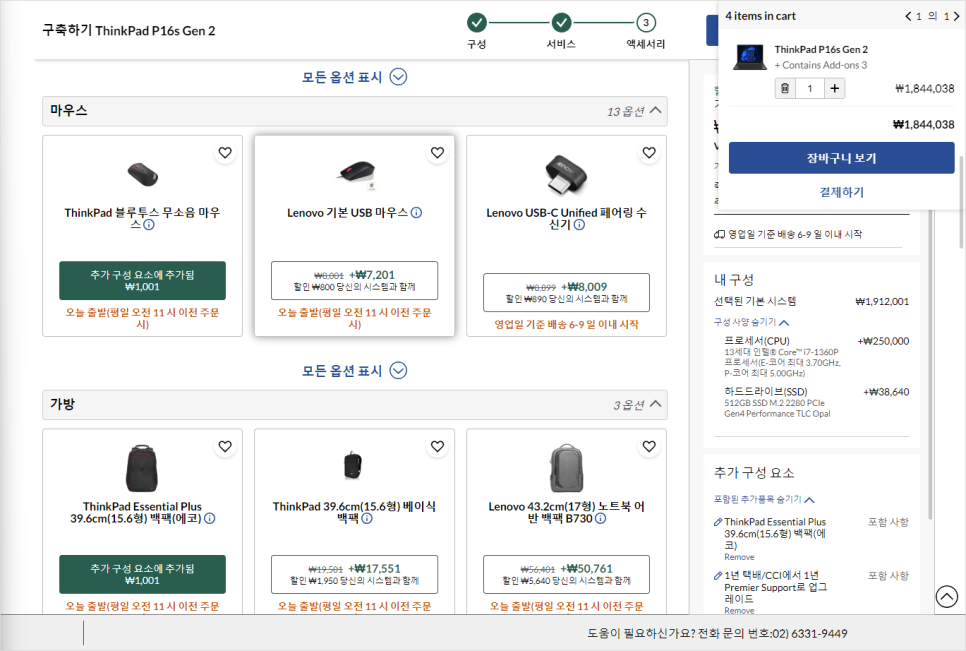This screenshot has height=651, width=966.
Task: Click USB-C Unified pairing receiver image
Action: tap(566, 174)
